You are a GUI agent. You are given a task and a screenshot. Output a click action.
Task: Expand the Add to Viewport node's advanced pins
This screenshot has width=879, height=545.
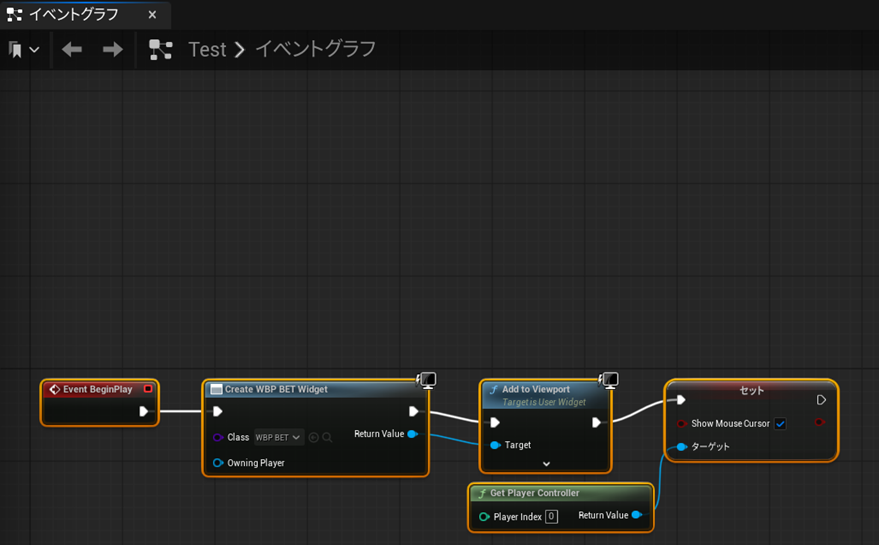pyautogui.click(x=546, y=464)
